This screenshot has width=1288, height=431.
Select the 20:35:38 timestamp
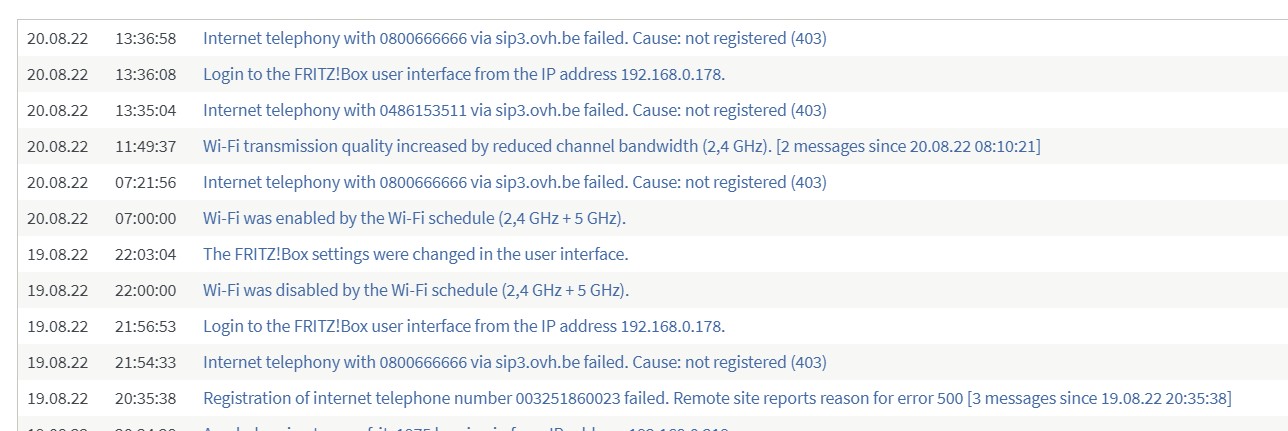click(x=145, y=398)
